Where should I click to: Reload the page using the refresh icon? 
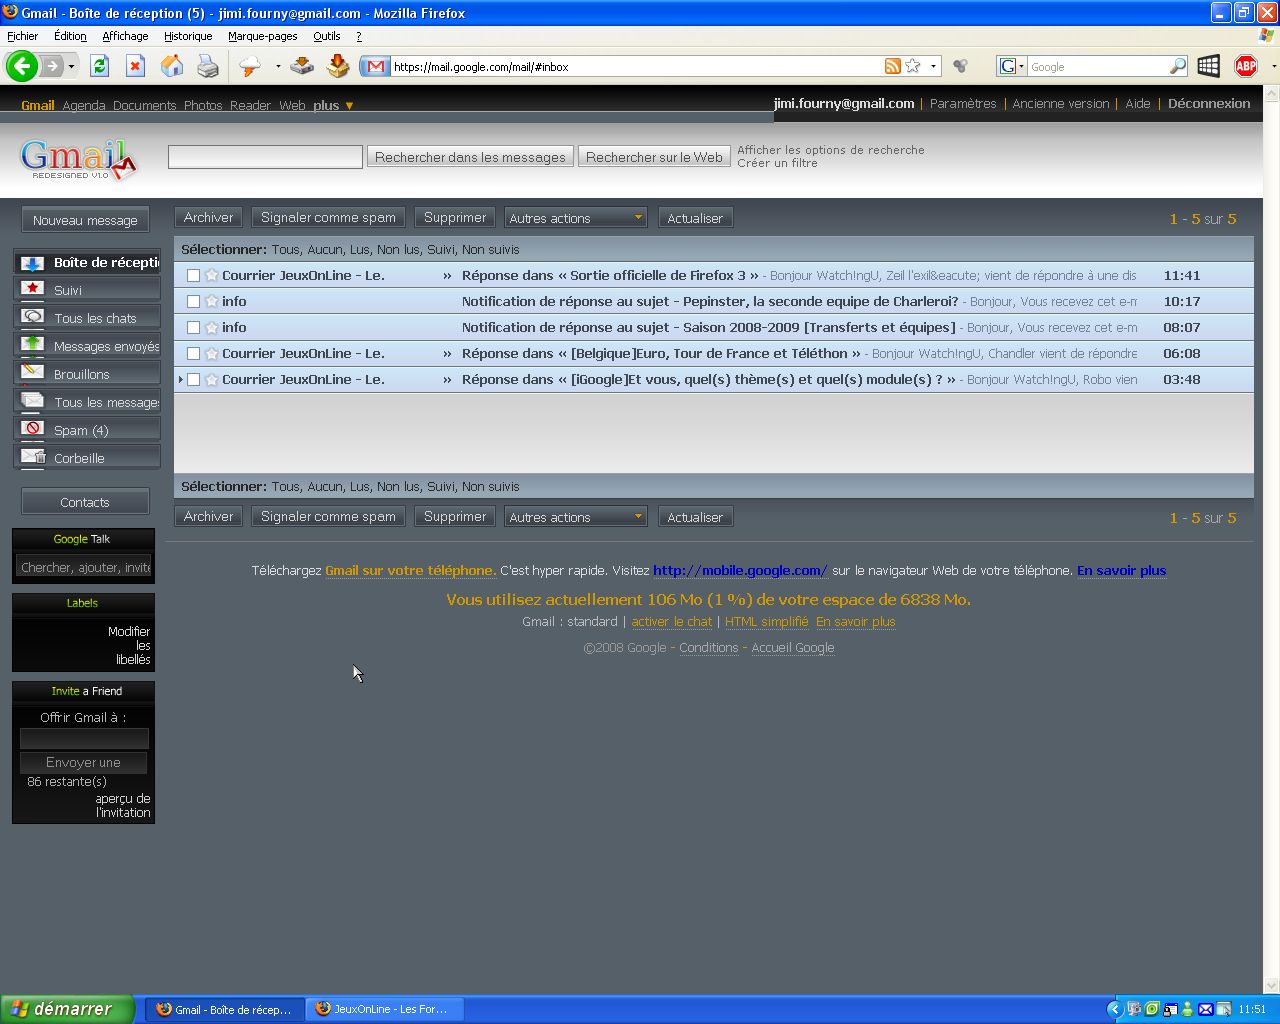click(x=99, y=66)
